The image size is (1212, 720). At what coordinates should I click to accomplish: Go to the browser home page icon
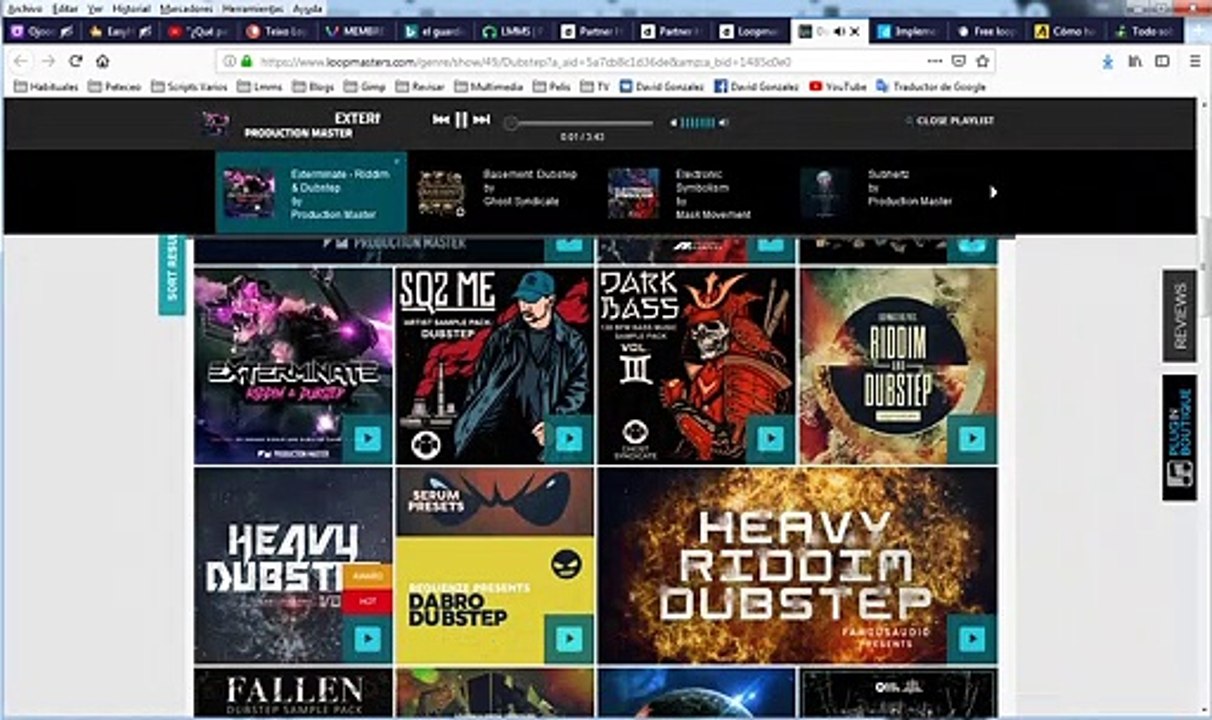[102, 61]
